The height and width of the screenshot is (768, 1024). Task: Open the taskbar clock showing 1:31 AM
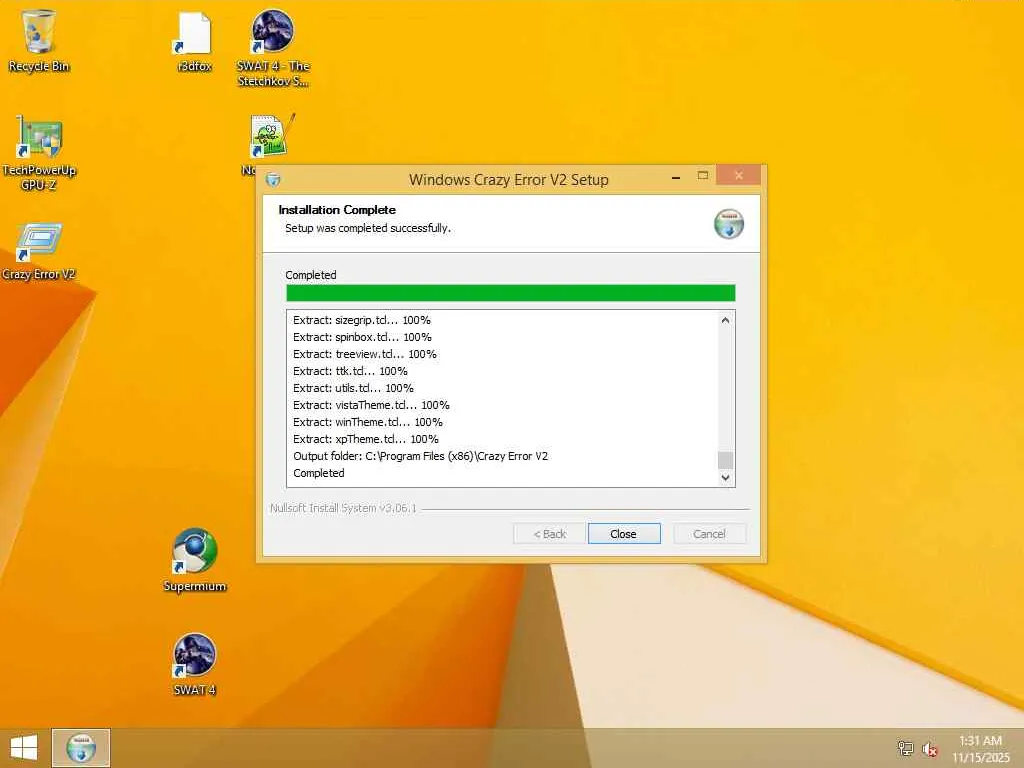[x=980, y=749]
